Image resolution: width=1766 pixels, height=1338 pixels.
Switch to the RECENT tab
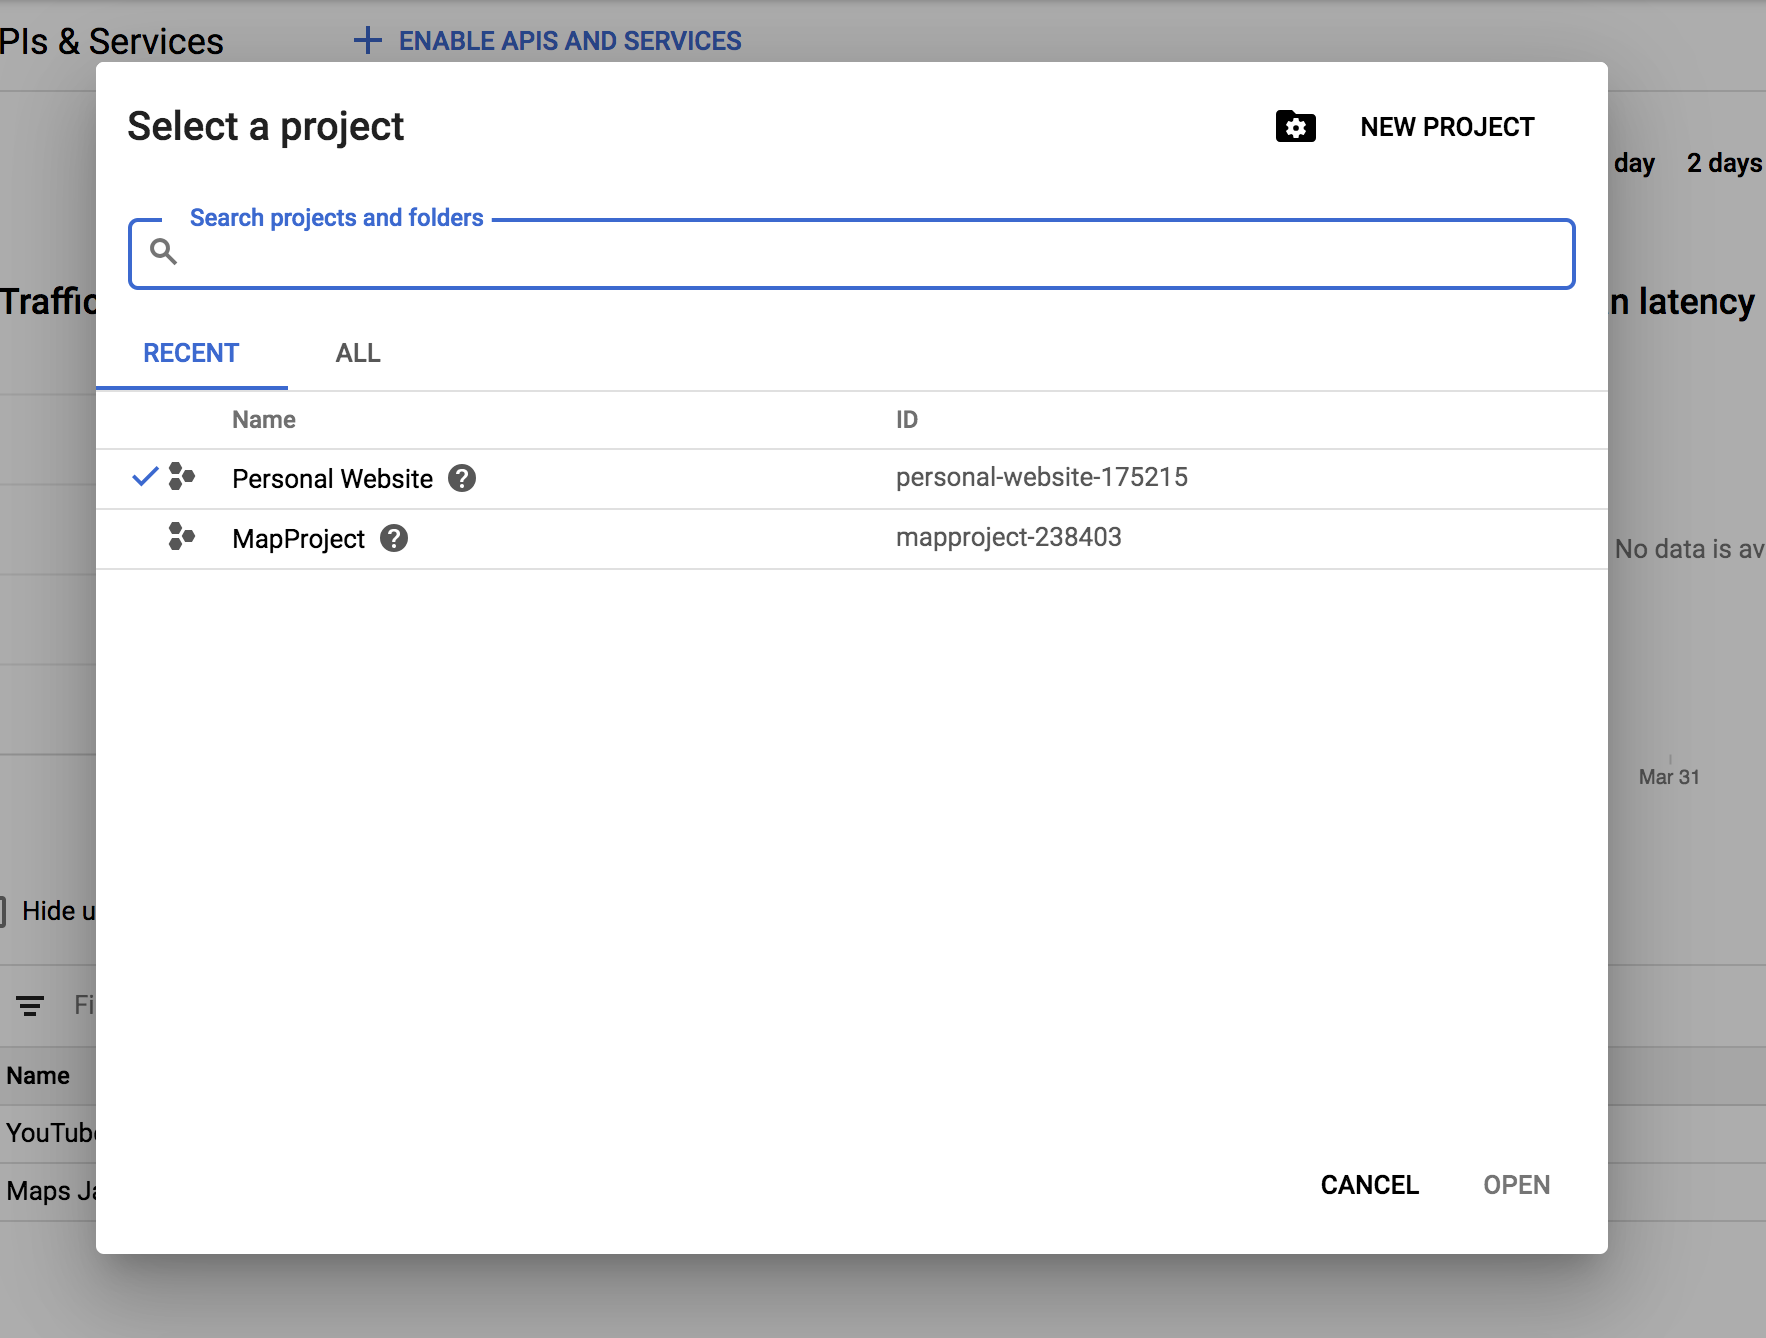tap(191, 353)
